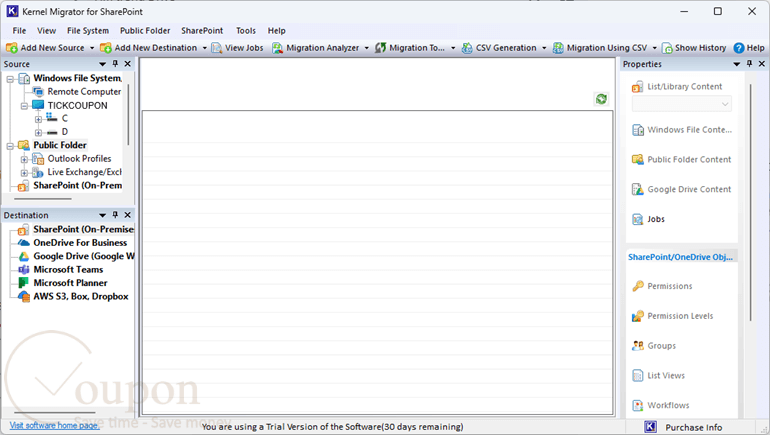This screenshot has width=770, height=435.
Task: Open the File System menu
Action: pos(88,30)
